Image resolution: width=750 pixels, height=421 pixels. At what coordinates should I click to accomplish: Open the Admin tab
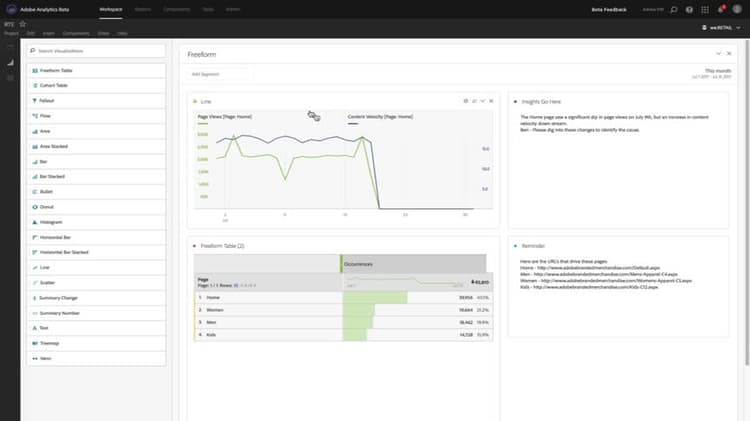coord(232,10)
